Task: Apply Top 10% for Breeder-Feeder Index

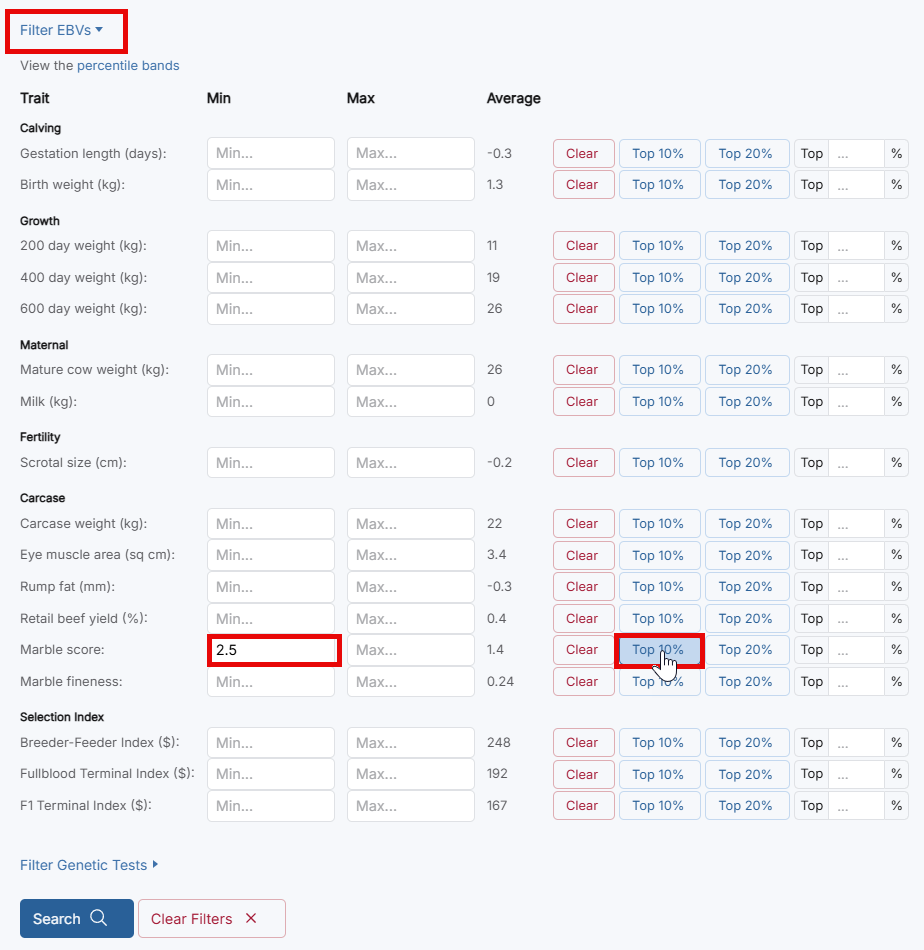Action: pyautogui.click(x=659, y=742)
